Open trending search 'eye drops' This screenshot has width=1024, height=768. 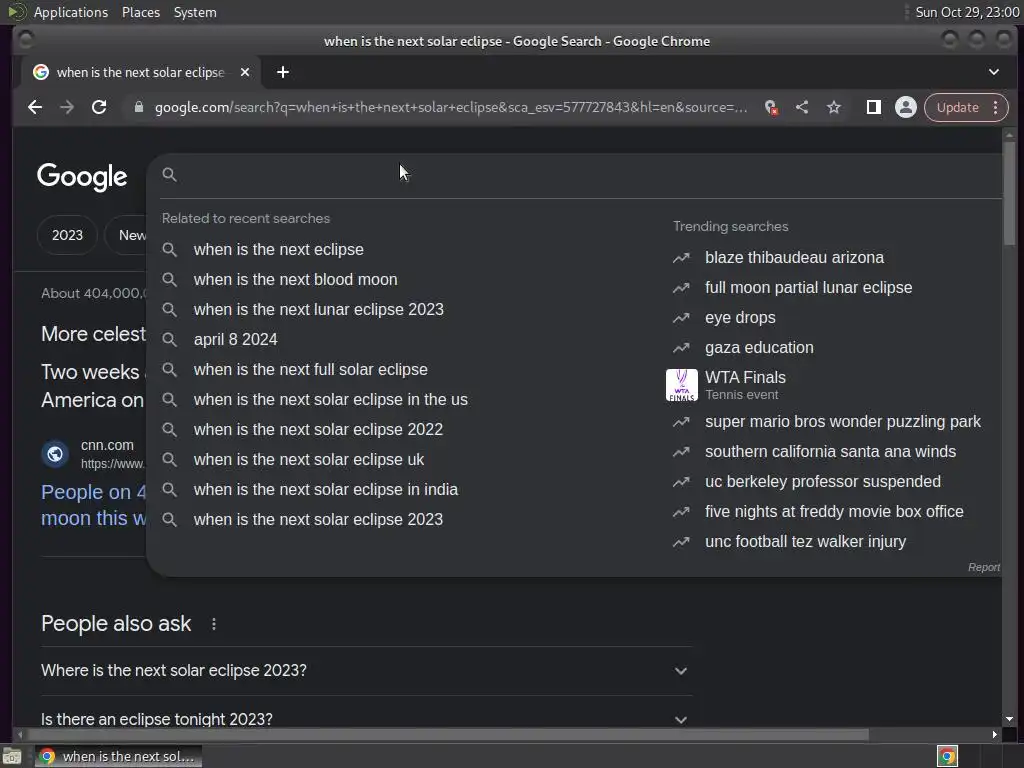740,317
